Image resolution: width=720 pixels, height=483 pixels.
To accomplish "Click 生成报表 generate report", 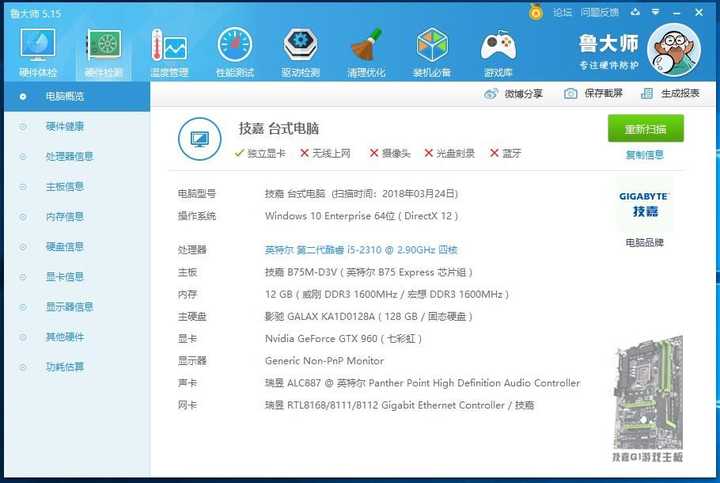I will pos(670,94).
